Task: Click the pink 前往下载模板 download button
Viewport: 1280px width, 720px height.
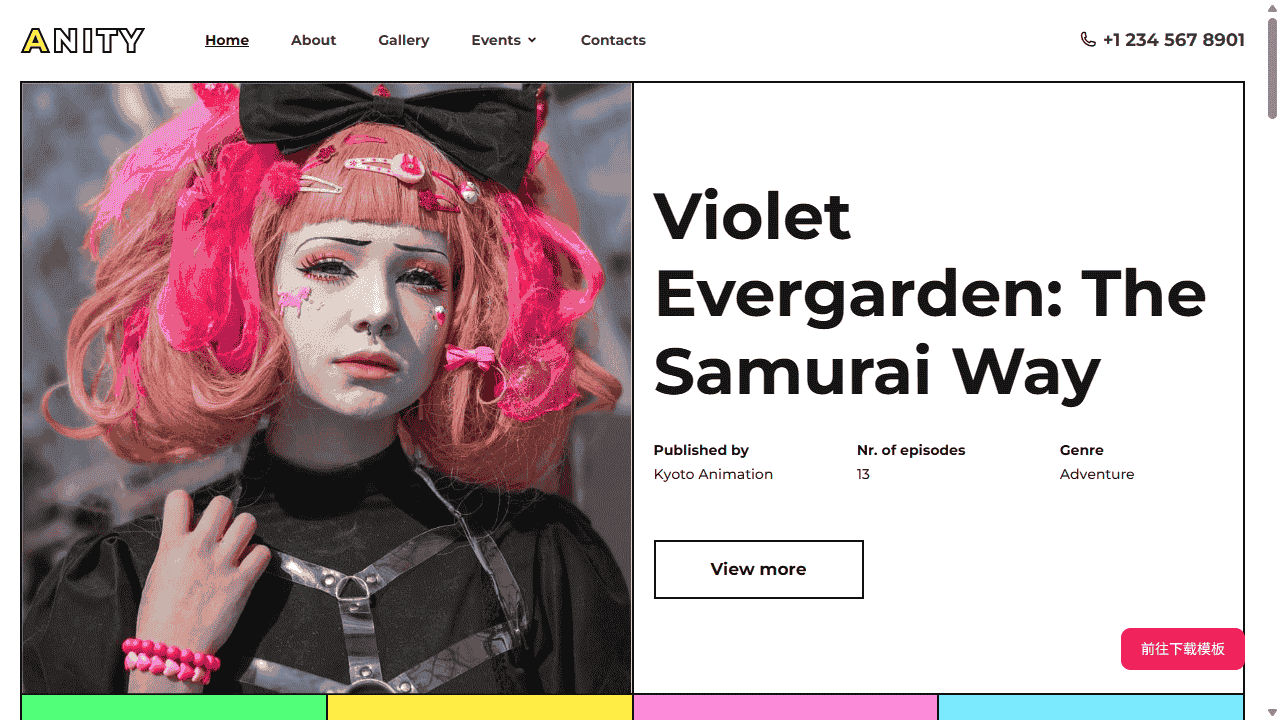Action: pyautogui.click(x=1183, y=649)
